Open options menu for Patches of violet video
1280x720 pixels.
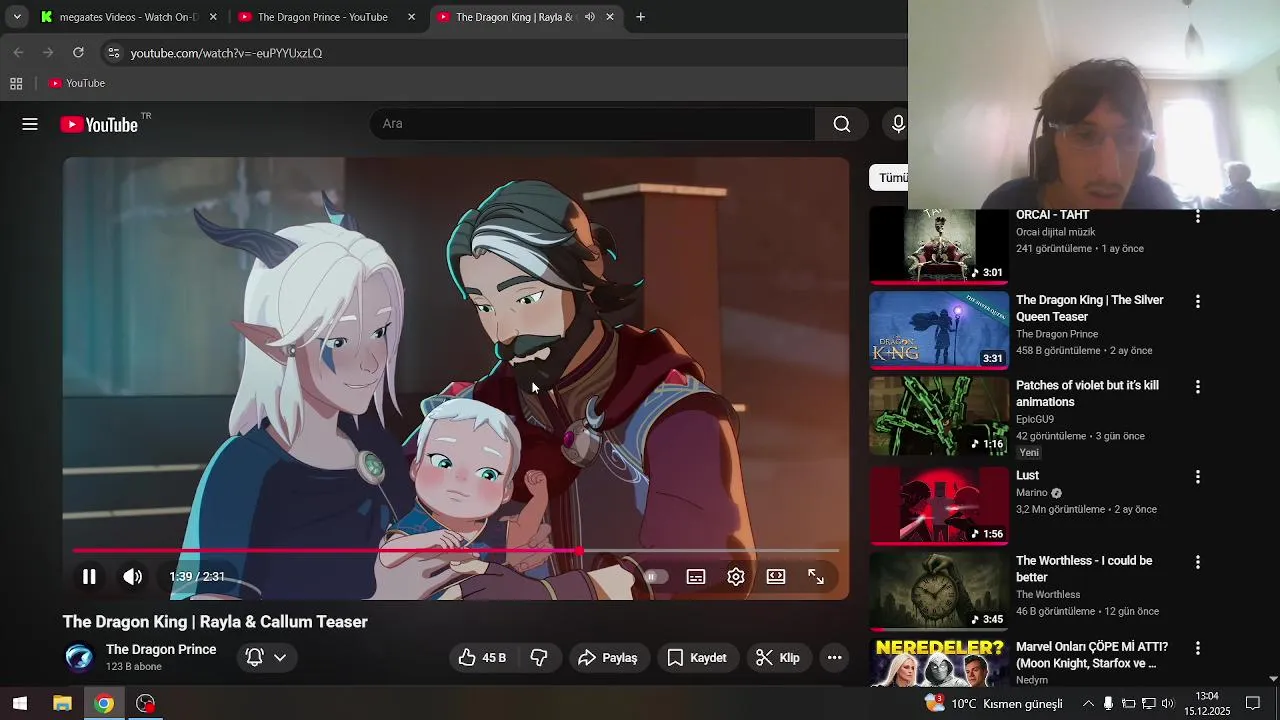(x=1198, y=386)
